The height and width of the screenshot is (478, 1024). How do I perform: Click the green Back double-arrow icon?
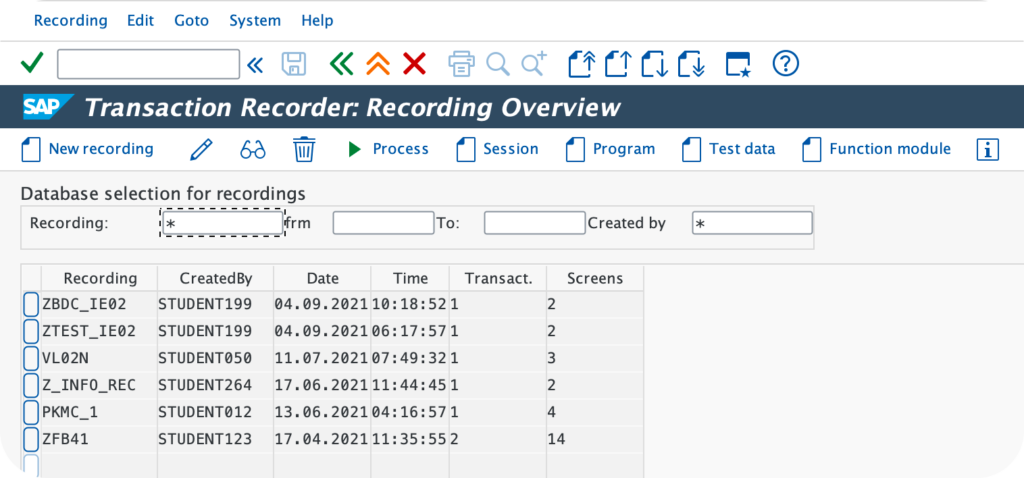click(x=342, y=64)
